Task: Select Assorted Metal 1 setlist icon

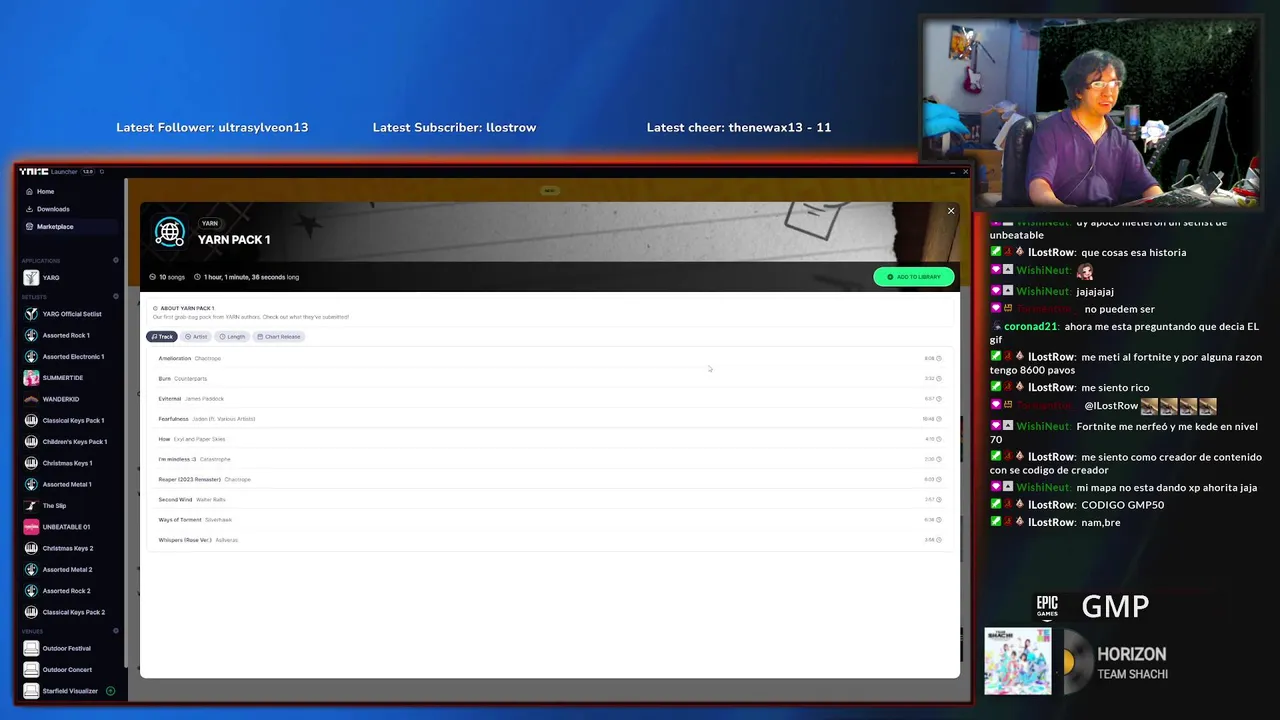Action: [31, 484]
